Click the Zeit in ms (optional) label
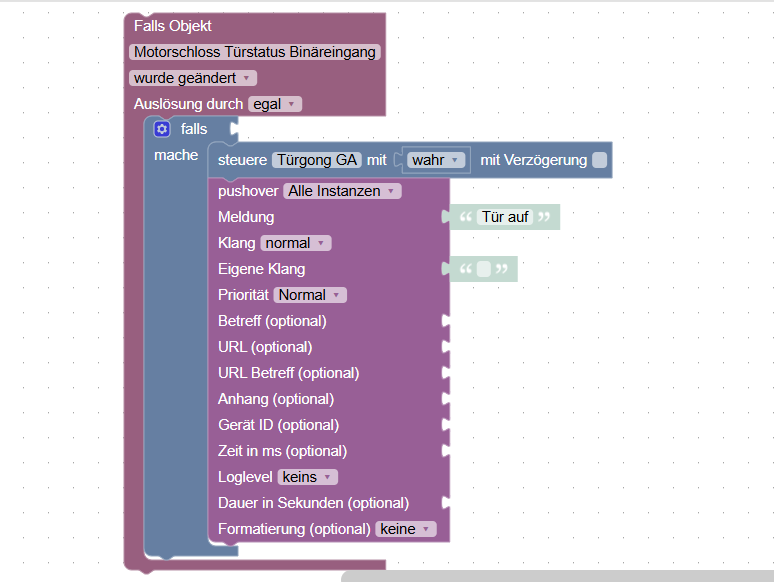Viewport: 774px width, 582px height. [x=282, y=451]
